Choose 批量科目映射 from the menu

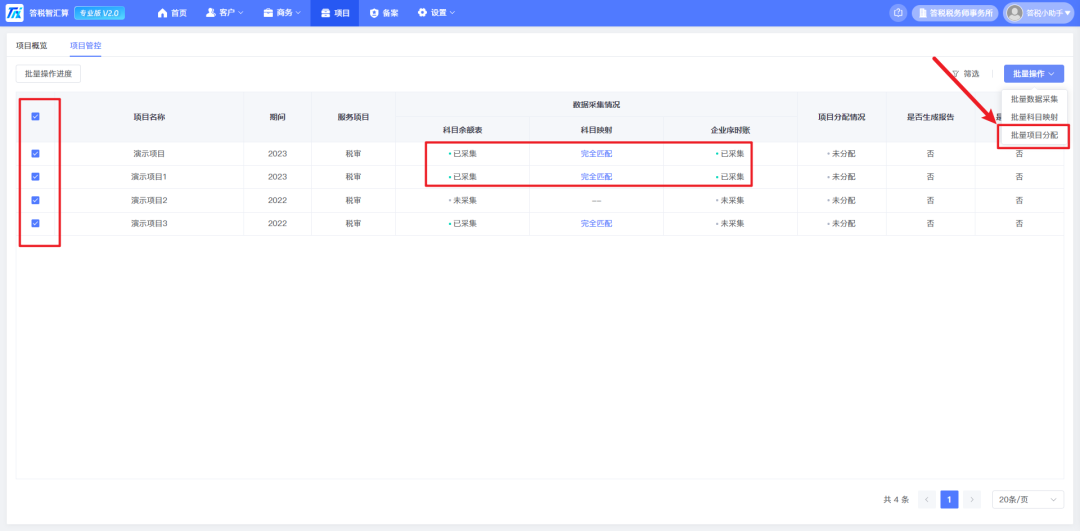1034,117
